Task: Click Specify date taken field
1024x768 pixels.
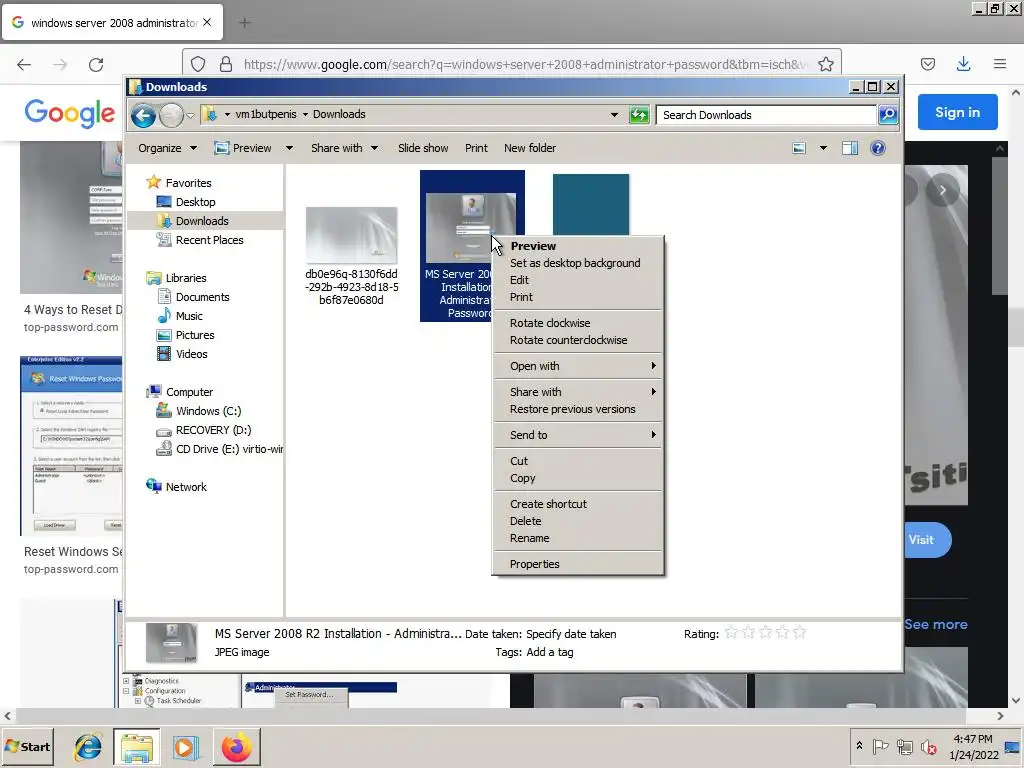Action: tap(571, 634)
